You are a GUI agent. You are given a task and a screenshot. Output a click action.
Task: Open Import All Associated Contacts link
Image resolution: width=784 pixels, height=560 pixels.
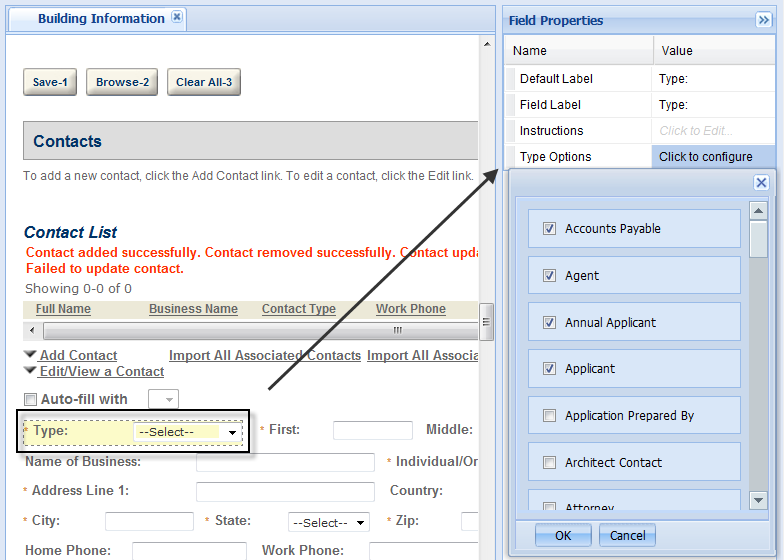(264, 355)
